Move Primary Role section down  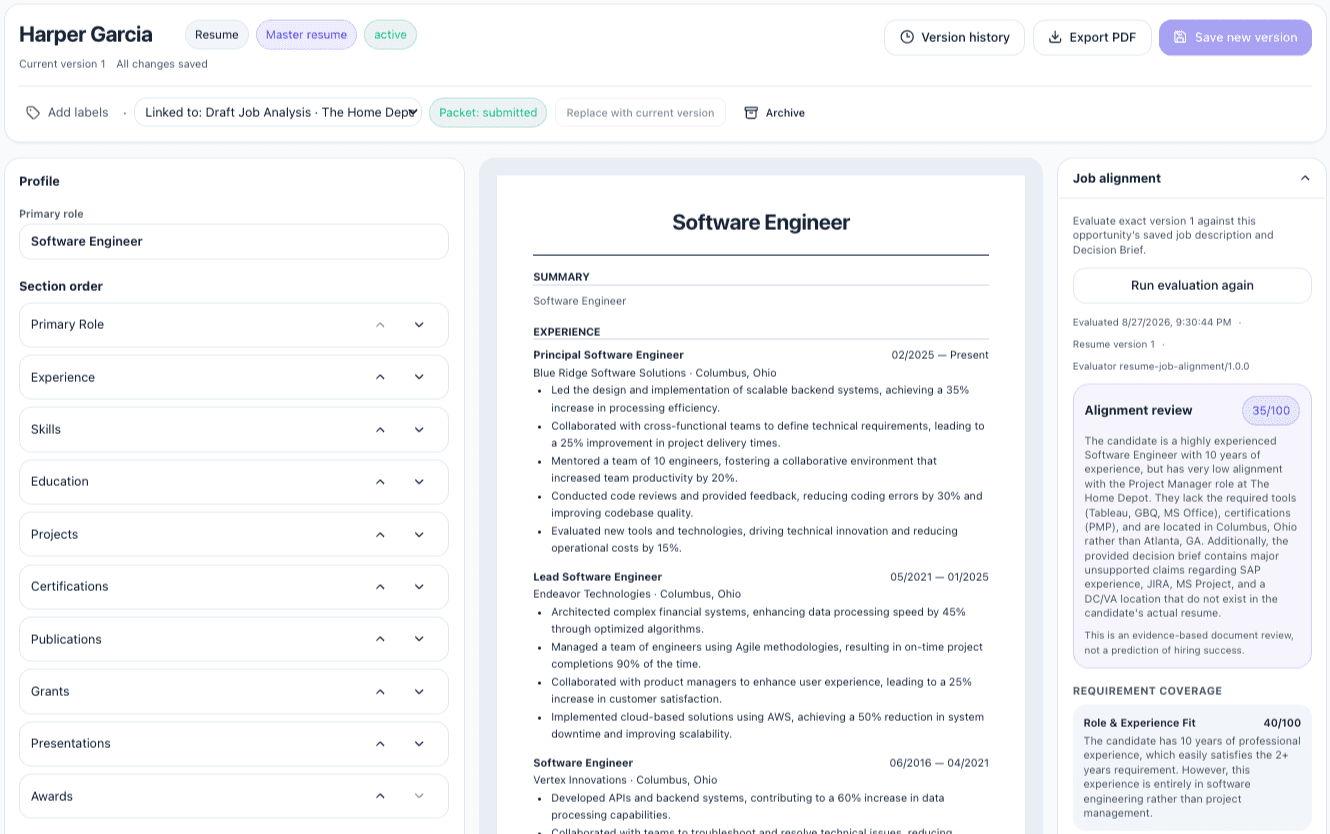click(419, 325)
